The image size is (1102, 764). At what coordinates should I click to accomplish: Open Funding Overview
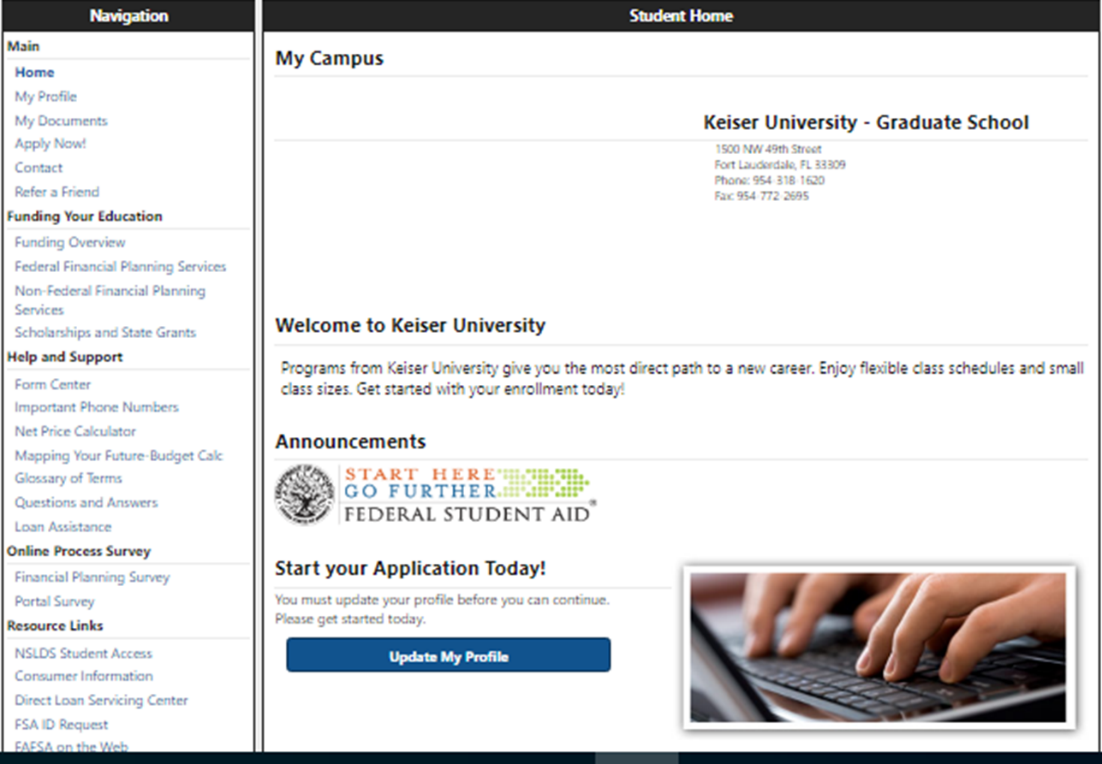(69, 242)
